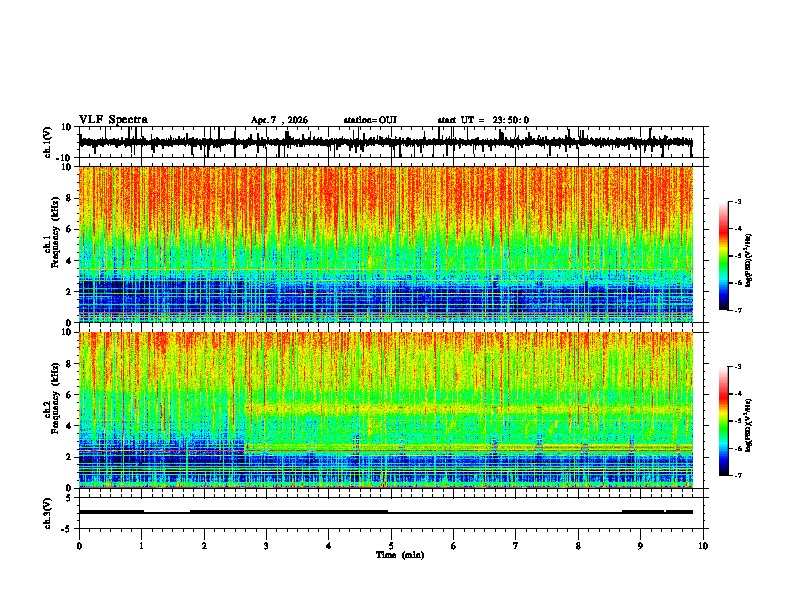Click tick label "1" on the time axis
Image resolution: width=792 pixels, height=612 pixels.
[141, 546]
